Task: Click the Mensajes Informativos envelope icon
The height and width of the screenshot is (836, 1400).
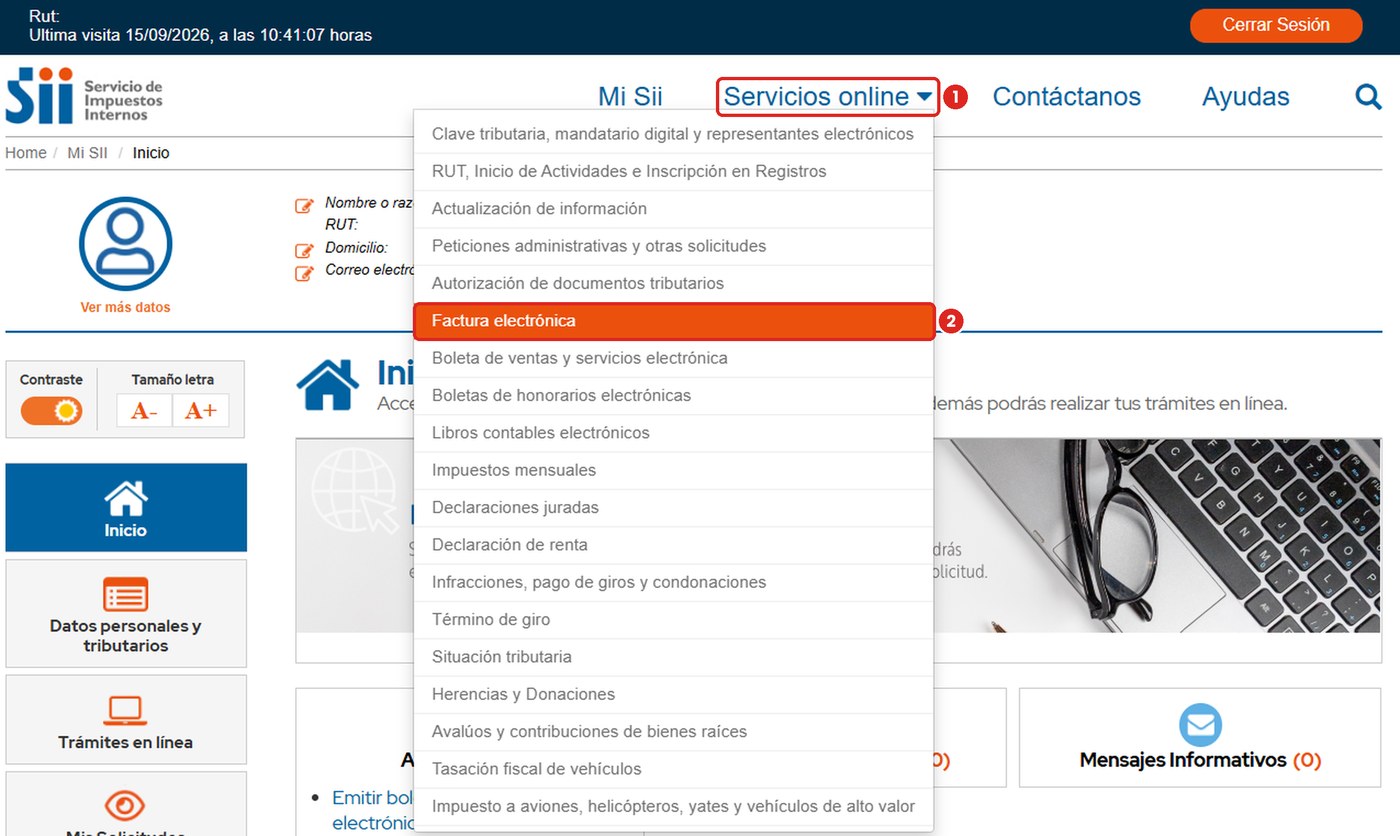Action: [1201, 725]
